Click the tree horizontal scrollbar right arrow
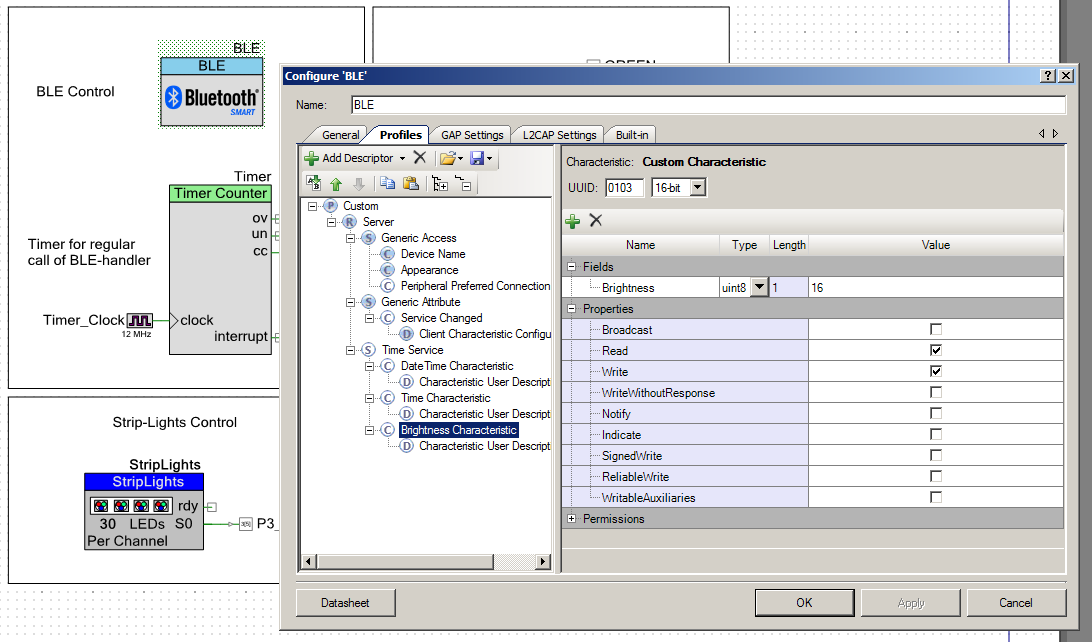Image resolution: width=1092 pixels, height=642 pixels. coord(543,561)
